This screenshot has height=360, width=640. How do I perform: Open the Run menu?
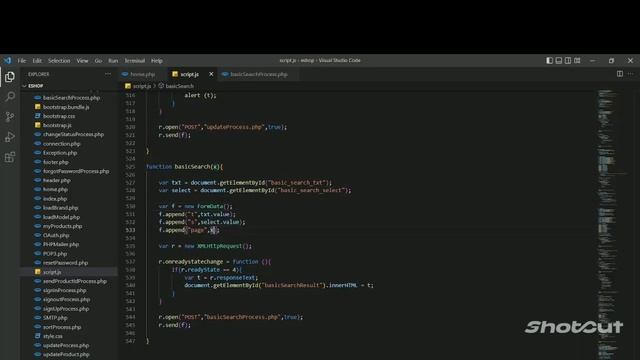(113, 60)
